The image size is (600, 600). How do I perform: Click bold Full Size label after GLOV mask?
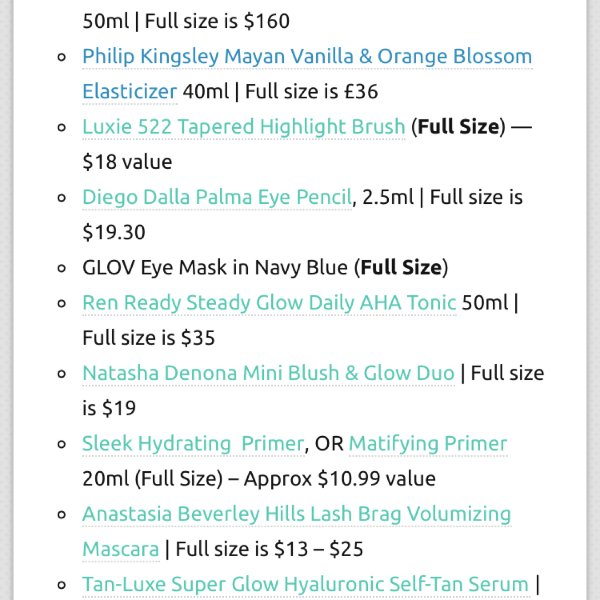click(401, 267)
